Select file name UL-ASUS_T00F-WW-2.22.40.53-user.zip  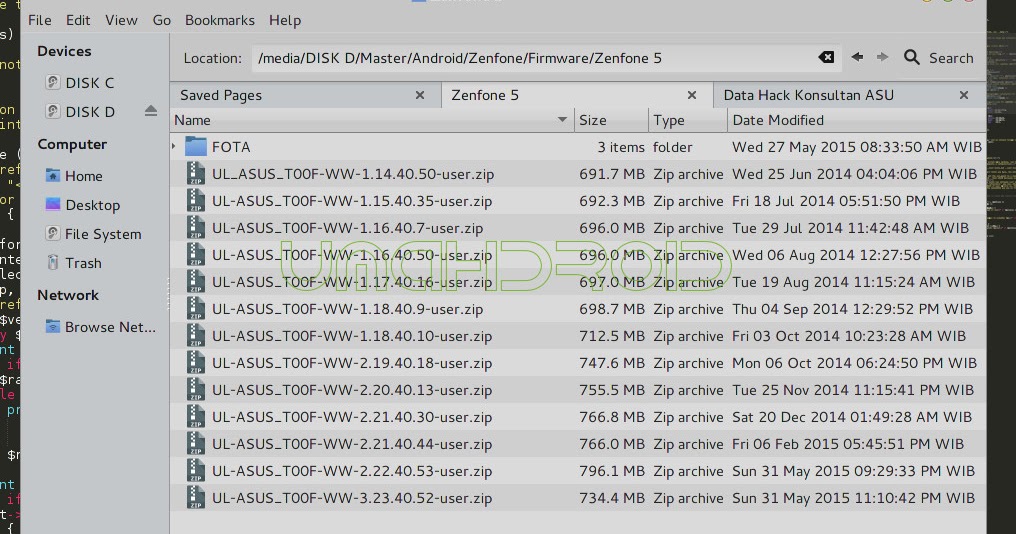coord(352,471)
